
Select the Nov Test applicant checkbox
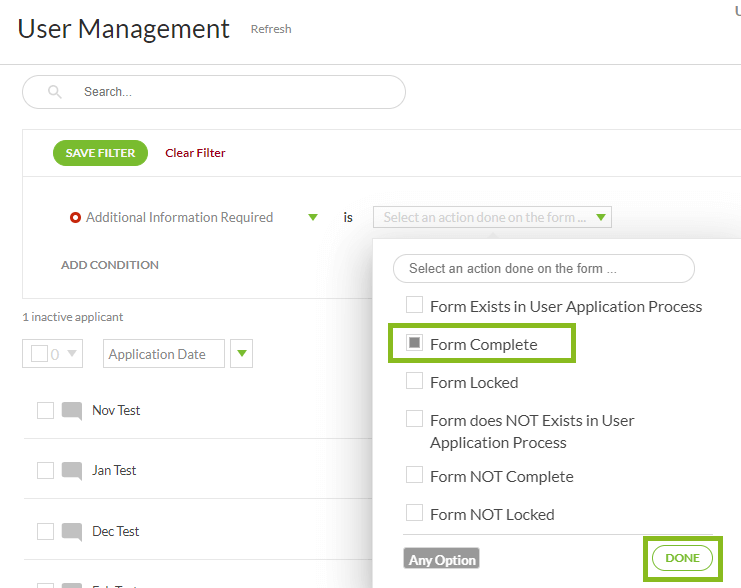(45, 410)
